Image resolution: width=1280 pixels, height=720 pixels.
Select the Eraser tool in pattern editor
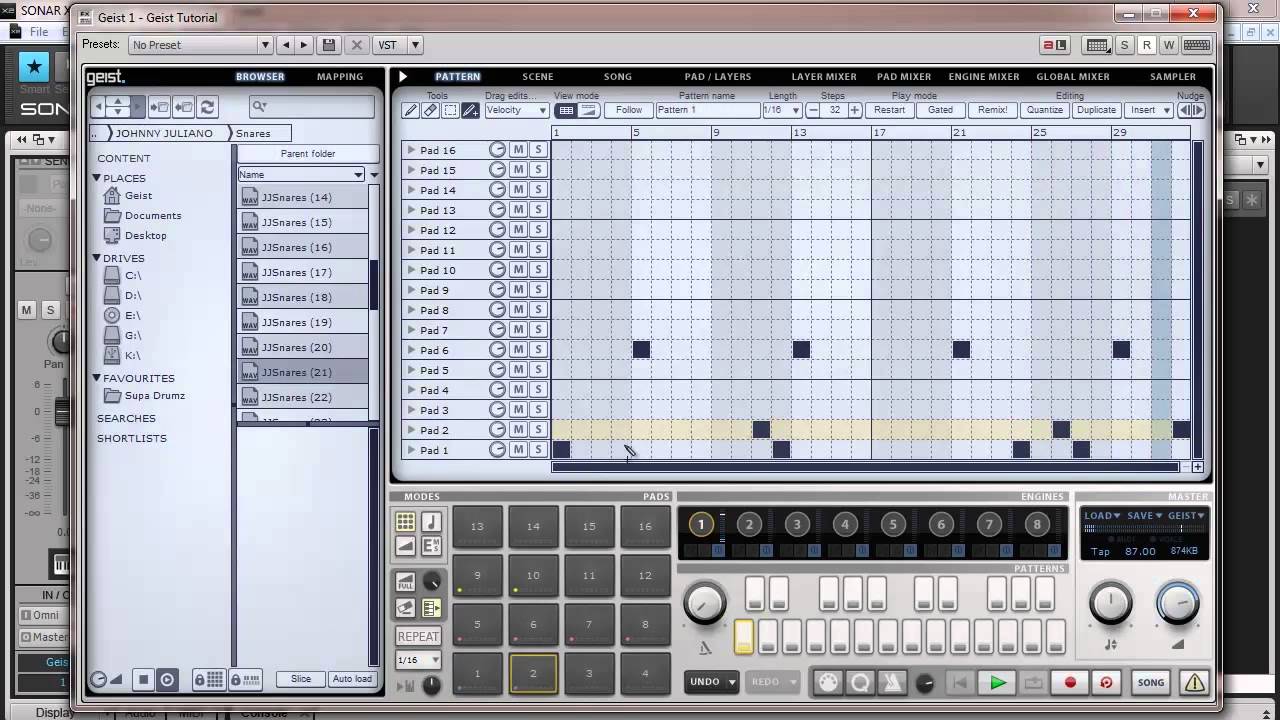click(430, 110)
